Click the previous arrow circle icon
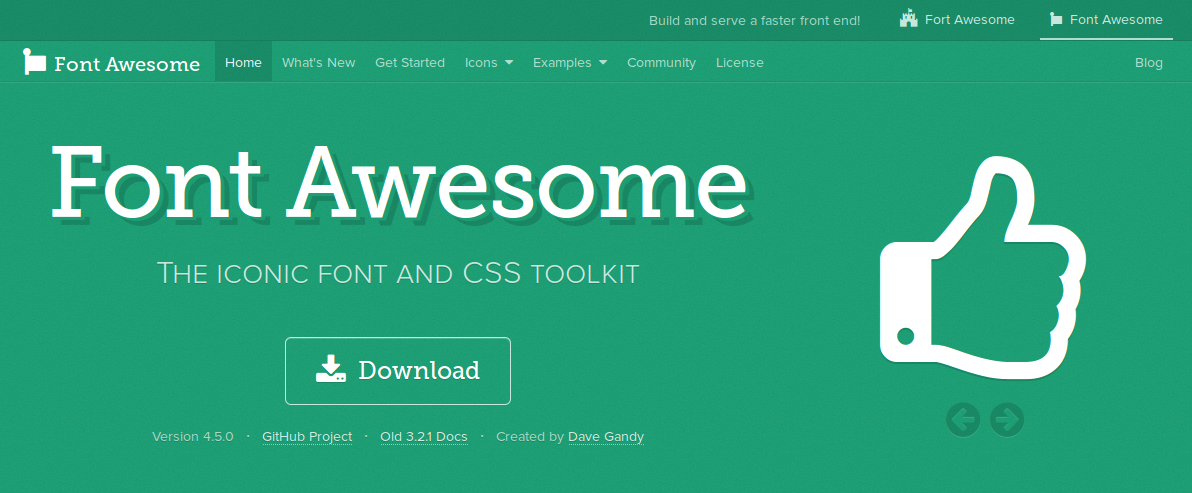 [963, 419]
